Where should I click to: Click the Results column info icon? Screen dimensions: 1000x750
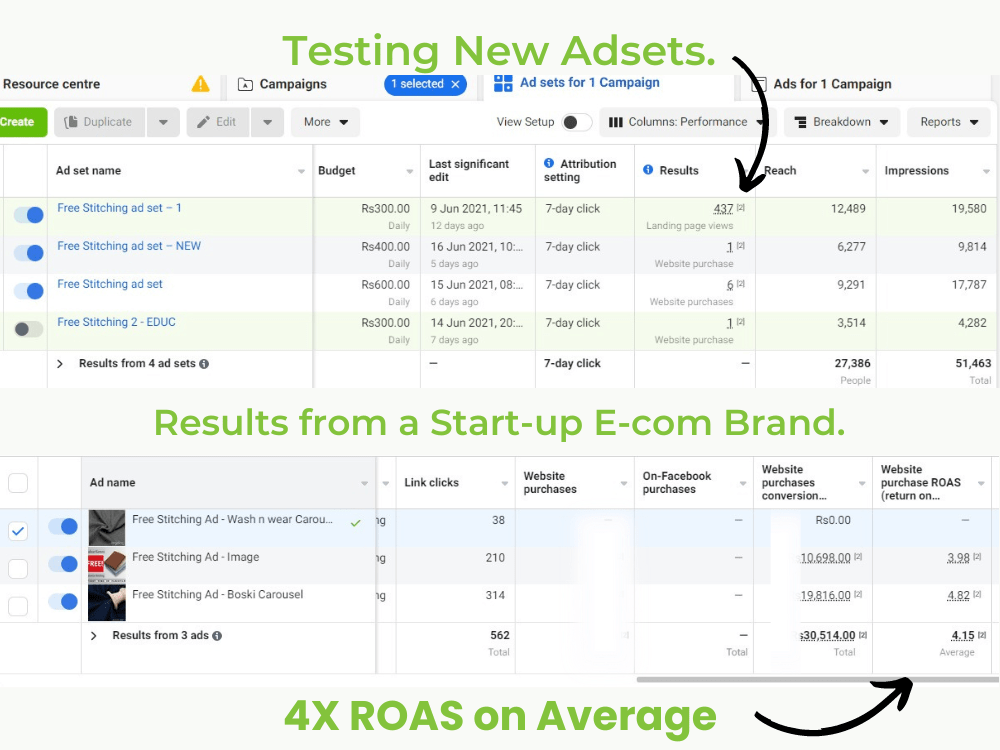(648, 170)
